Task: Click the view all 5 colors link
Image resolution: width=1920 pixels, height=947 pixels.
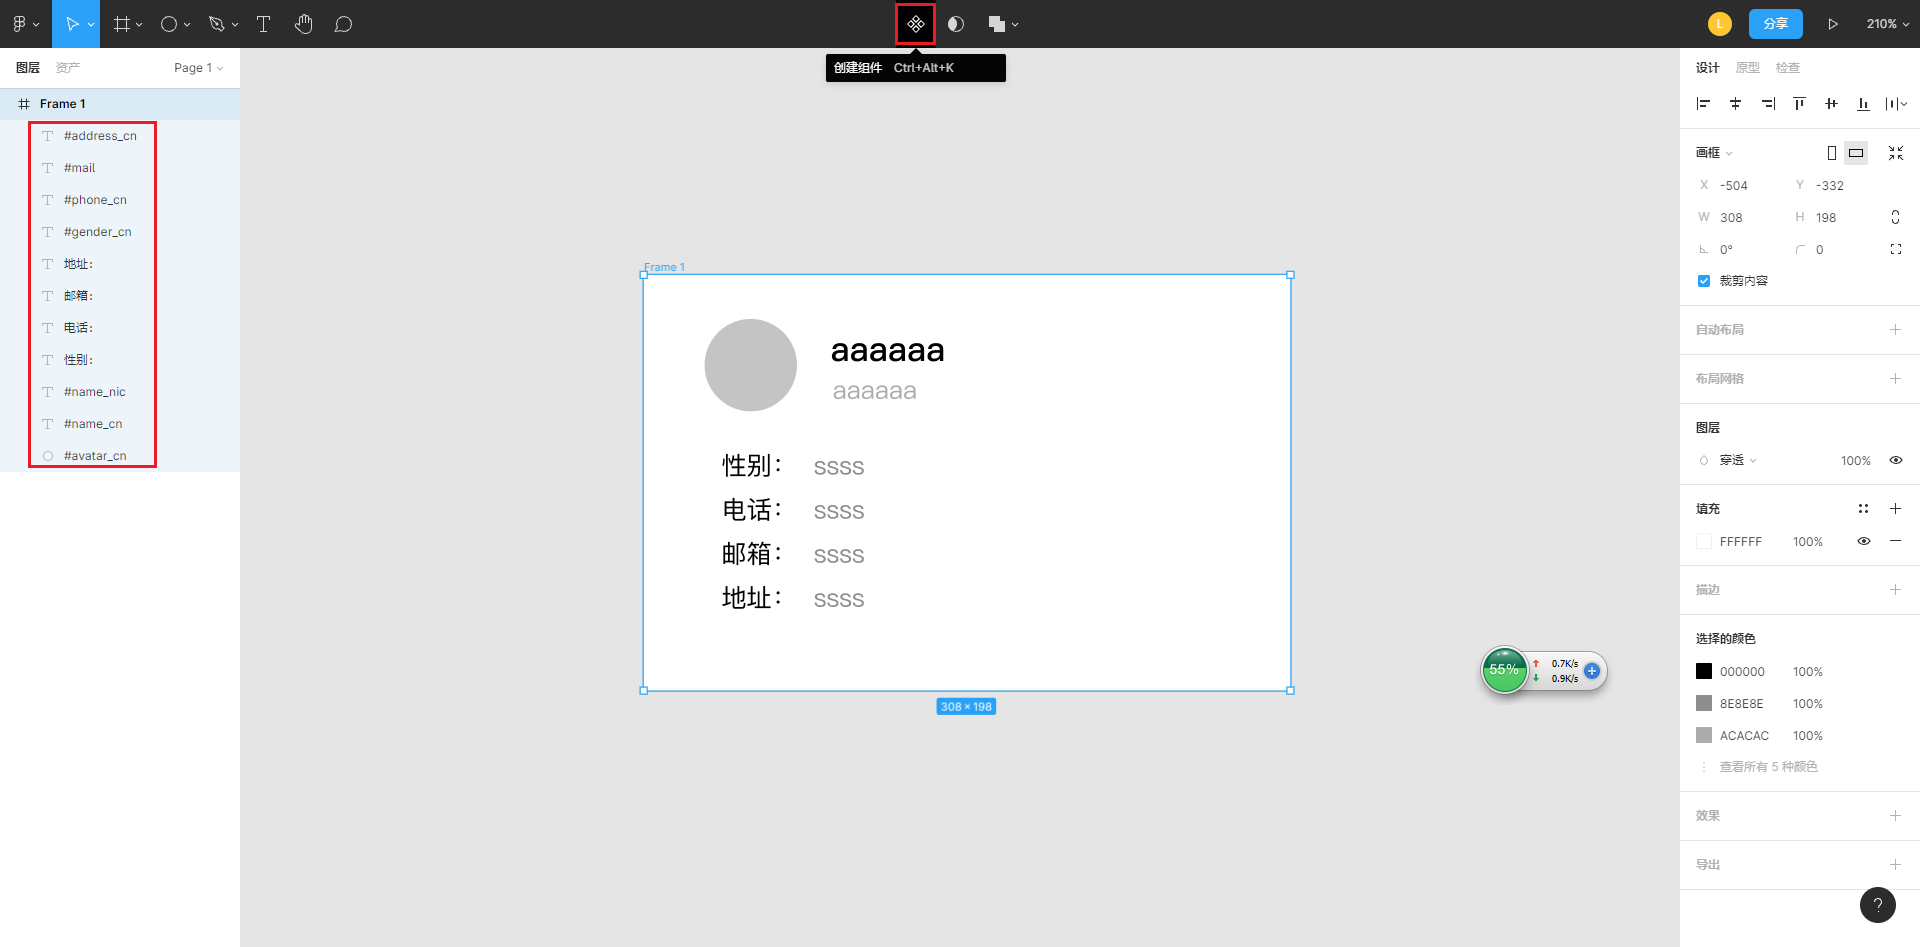Action: click(1768, 767)
